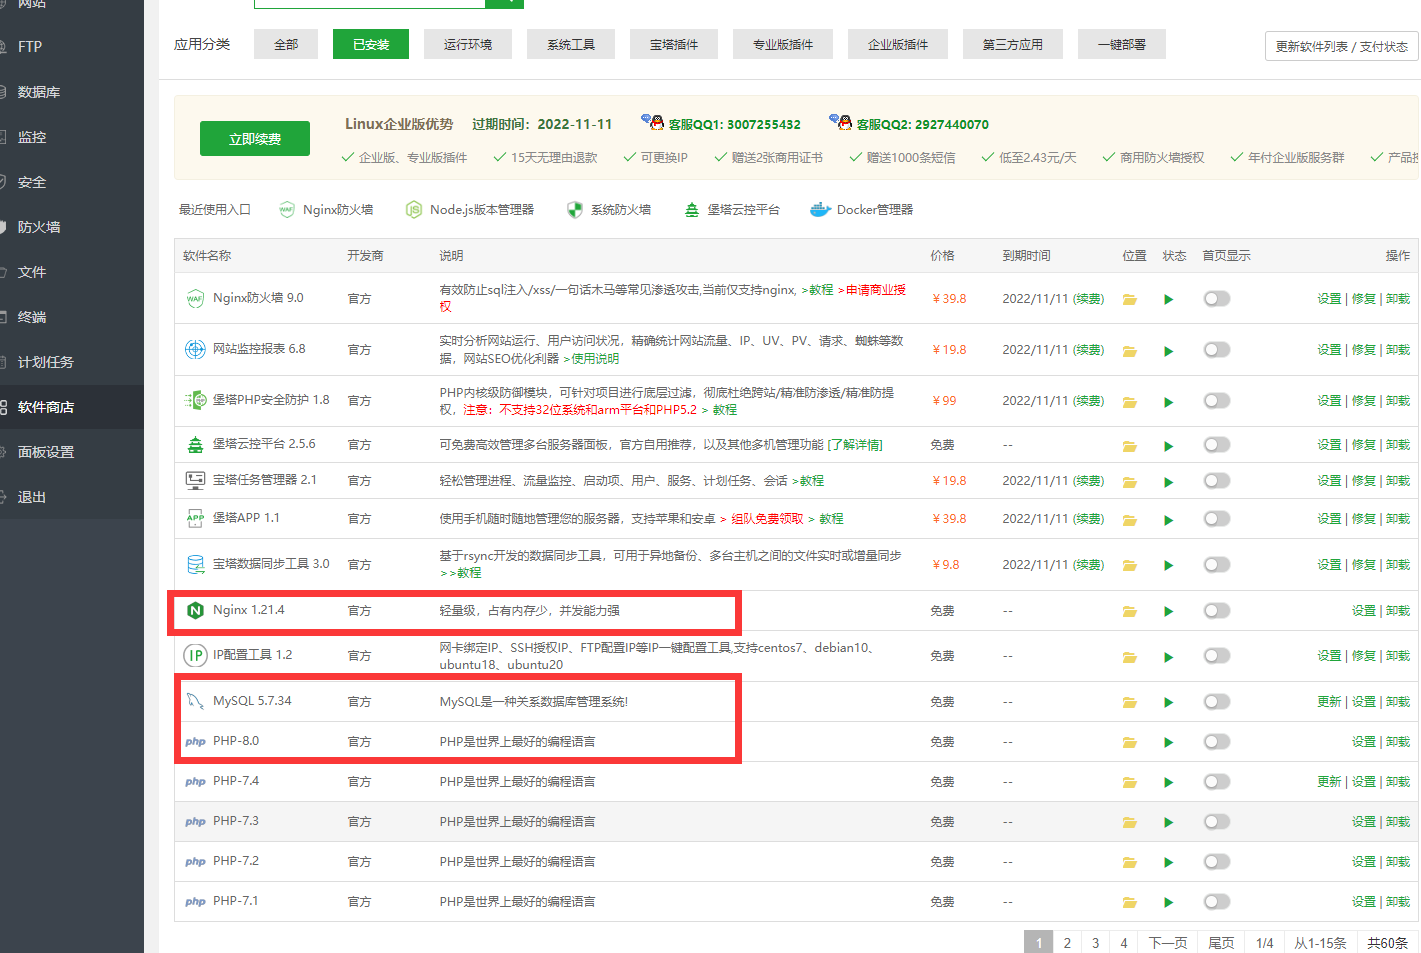Open folder icon for 宝塔任务管理器 2.1
This screenshot has height=953, width=1421.
[x=1129, y=482]
